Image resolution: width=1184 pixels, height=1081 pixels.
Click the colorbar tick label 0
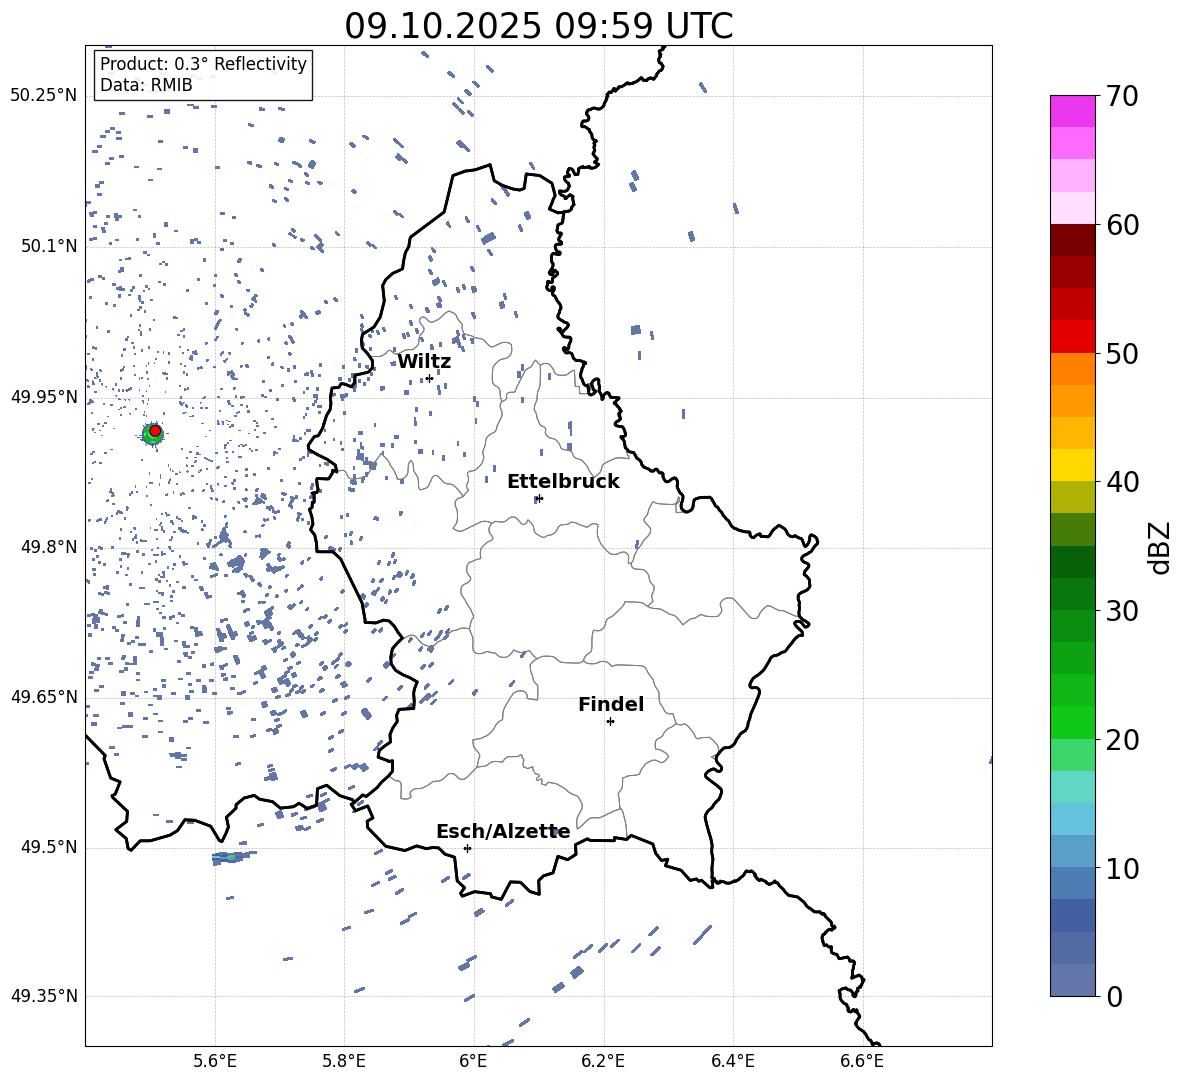click(1114, 997)
